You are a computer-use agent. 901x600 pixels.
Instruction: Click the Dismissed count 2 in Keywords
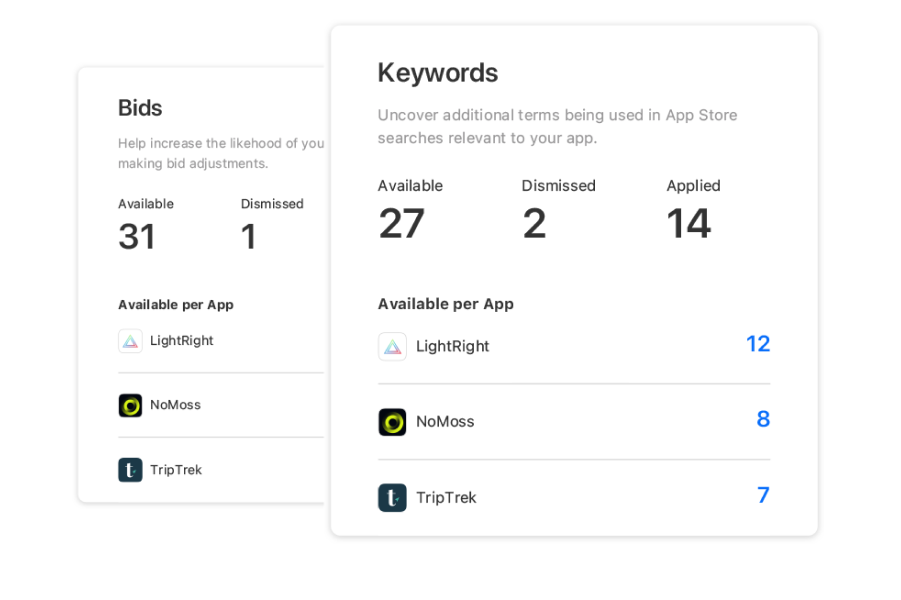coord(534,224)
